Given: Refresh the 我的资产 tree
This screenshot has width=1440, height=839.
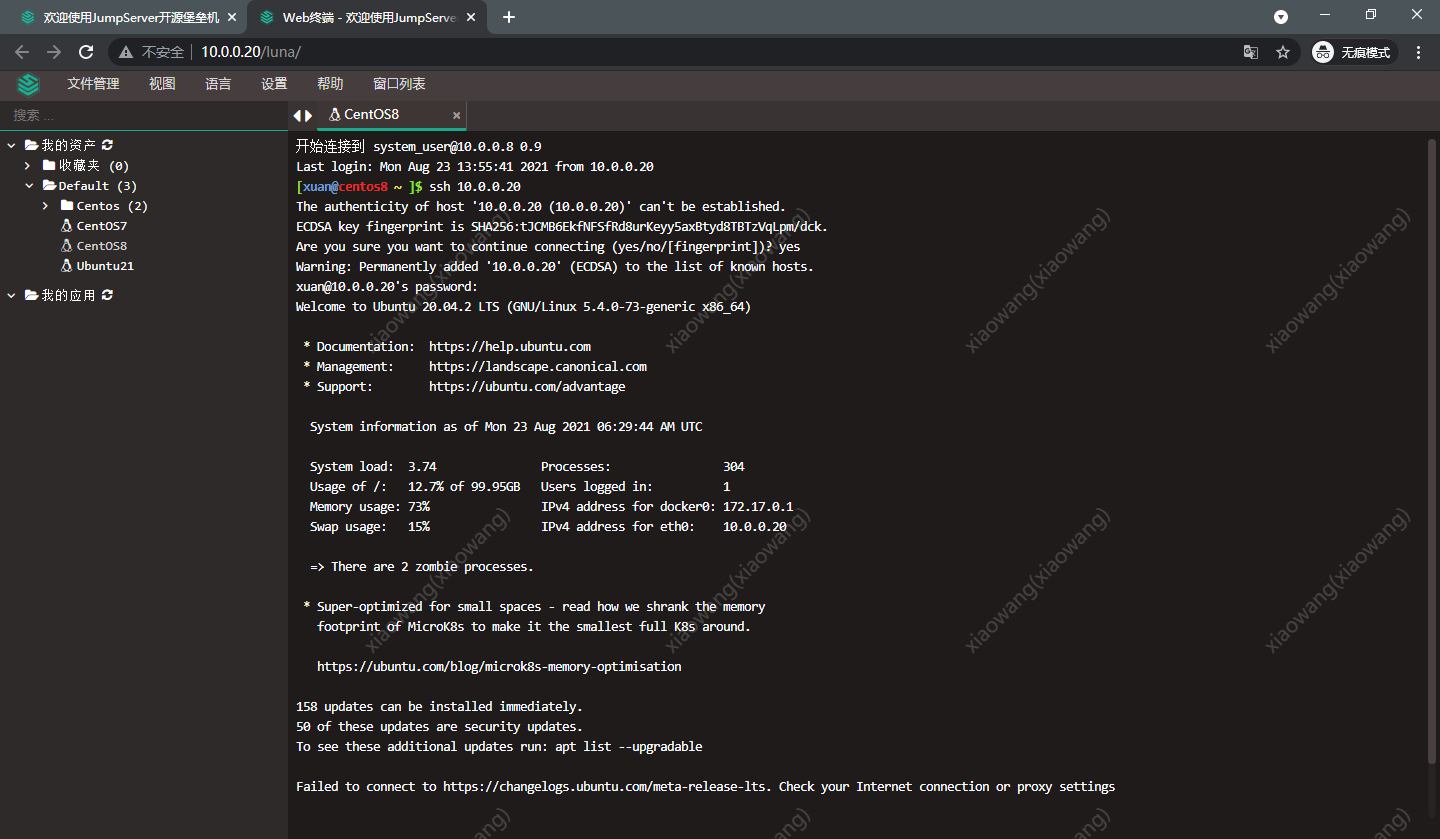Looking at the screenshot, I should [x=107, y=146].
